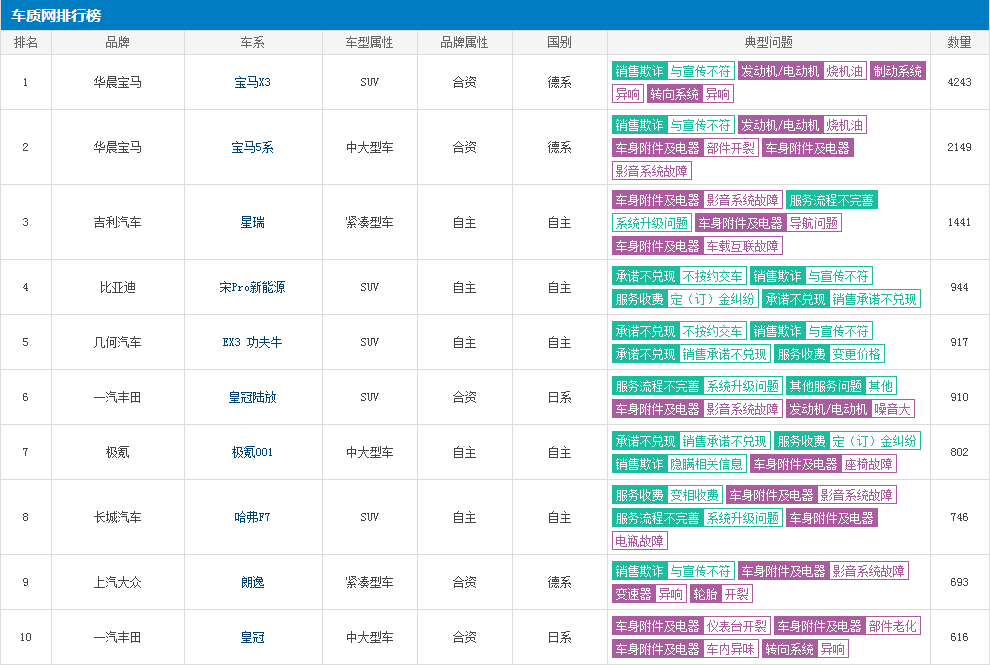Image resolution: width=990 pixels, height=665 pixels.
Task: Open the 皇冠 link in the rank 10 row
Action: (x=252, y=637)
